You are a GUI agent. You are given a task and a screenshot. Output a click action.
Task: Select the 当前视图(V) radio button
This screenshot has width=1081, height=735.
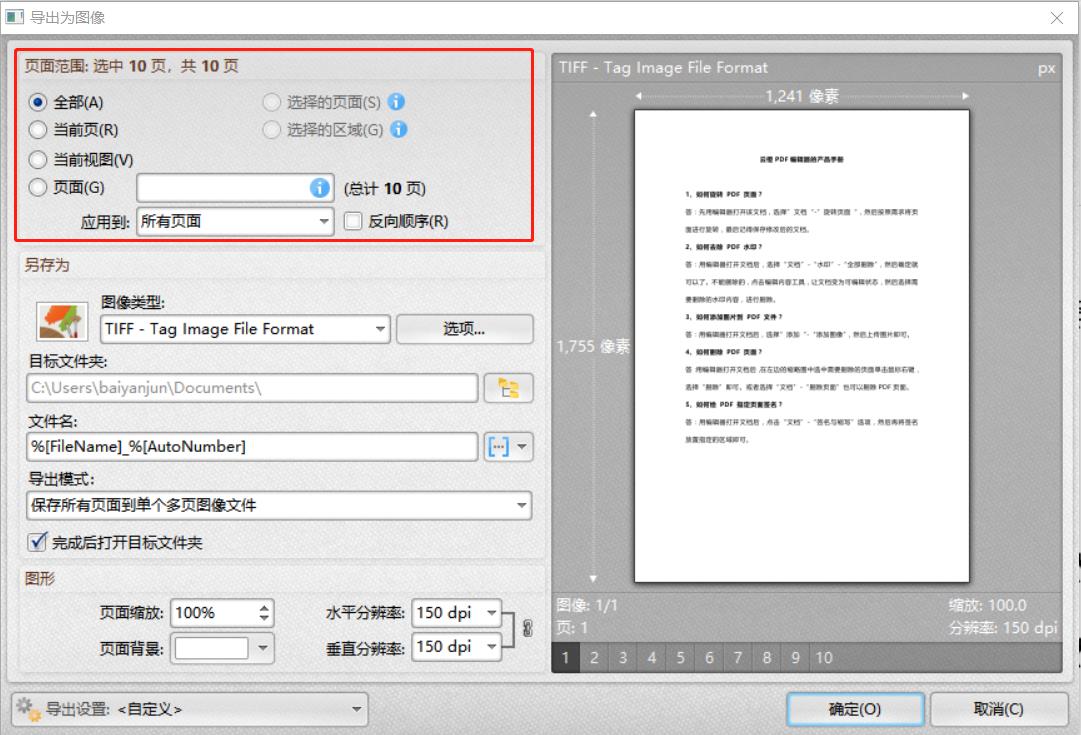pos(38,159)
